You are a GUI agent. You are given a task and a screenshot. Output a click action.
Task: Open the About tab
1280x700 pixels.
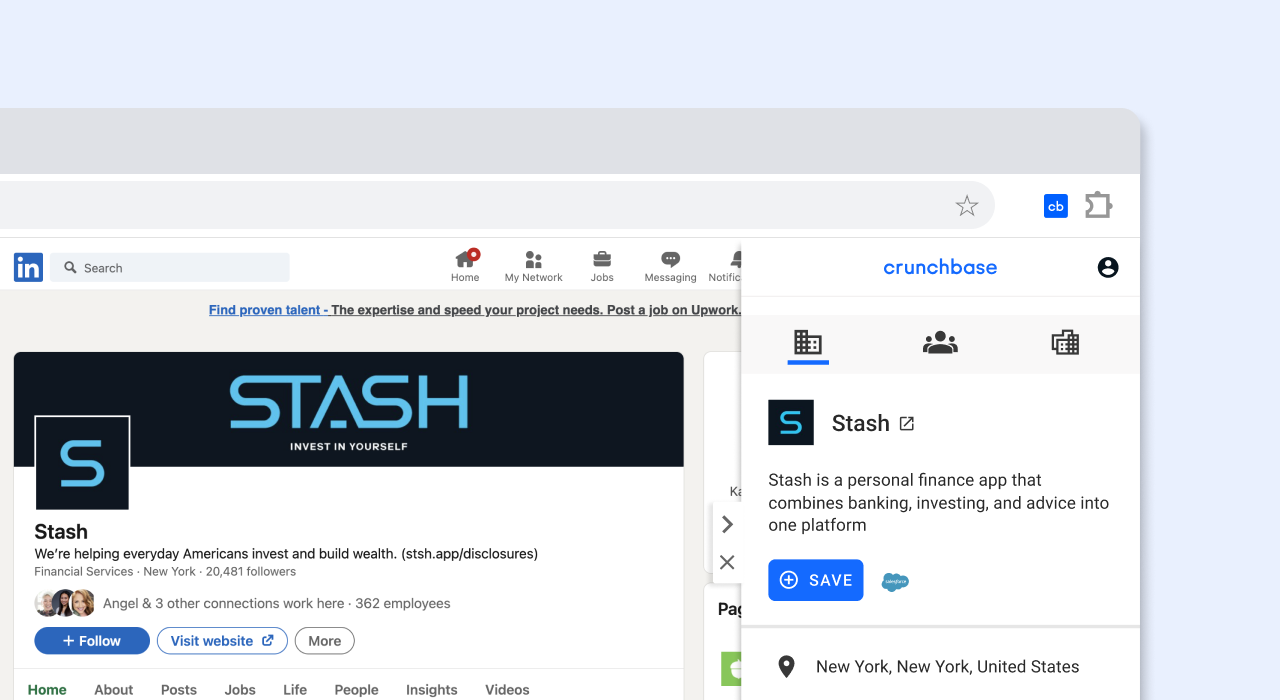[113, 689]
